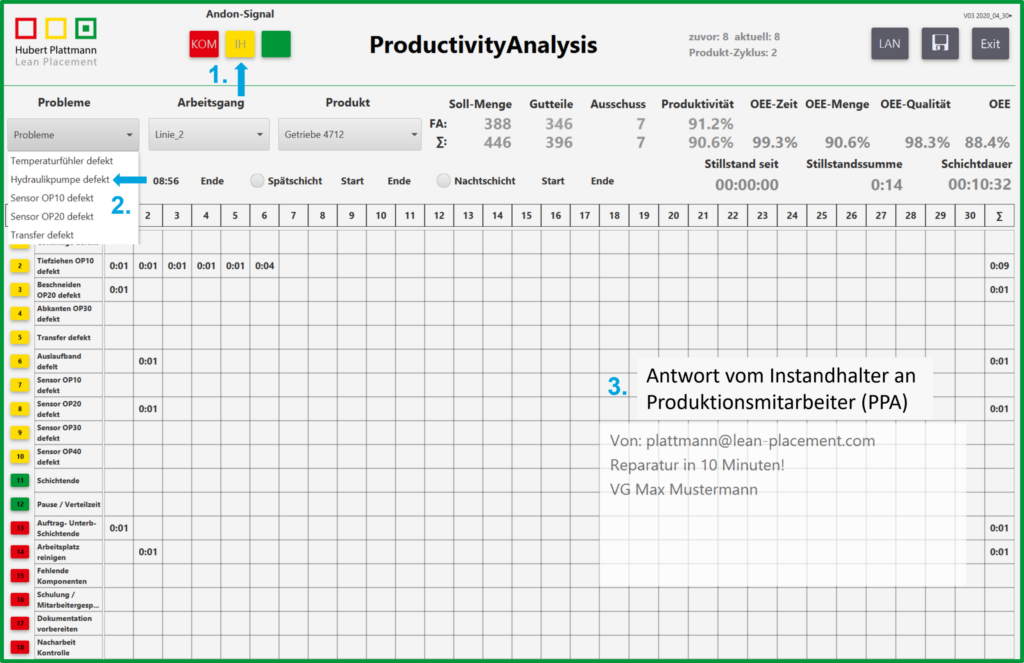
Task: Click the LAN button
Action: click(889, 44)
